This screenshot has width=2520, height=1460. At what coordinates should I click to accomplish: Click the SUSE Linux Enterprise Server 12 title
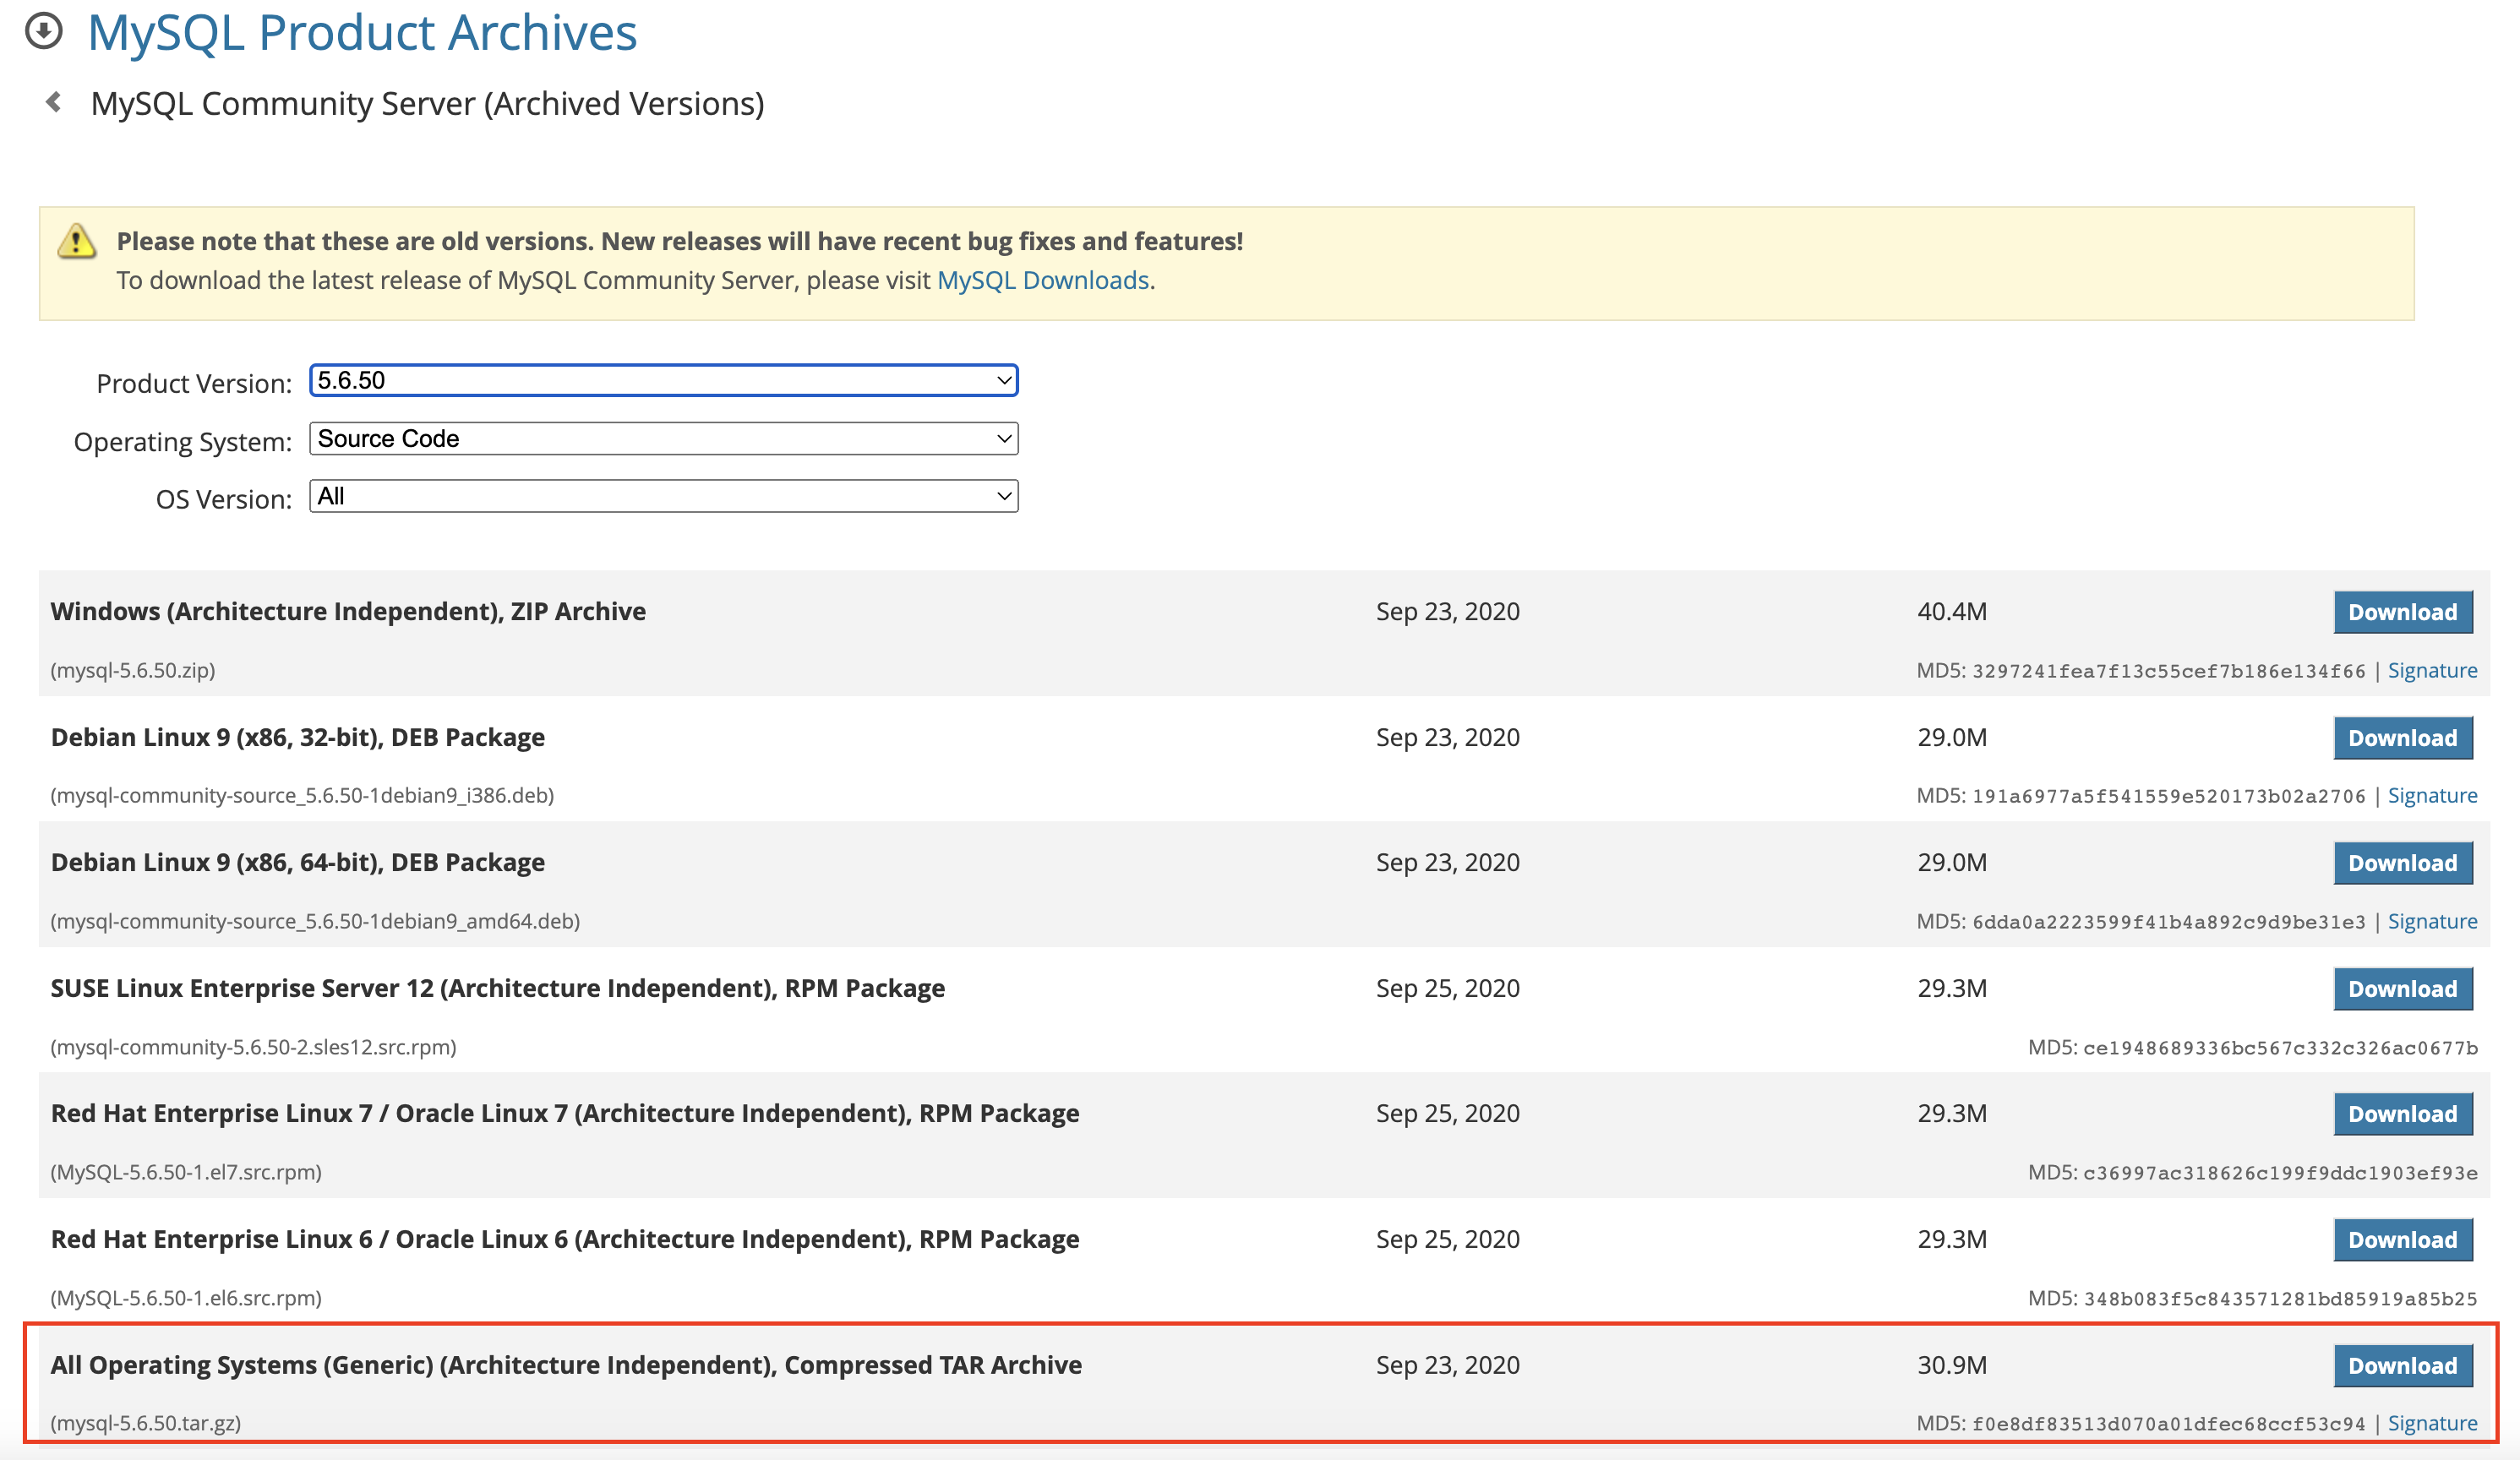[x=498, y=988]
